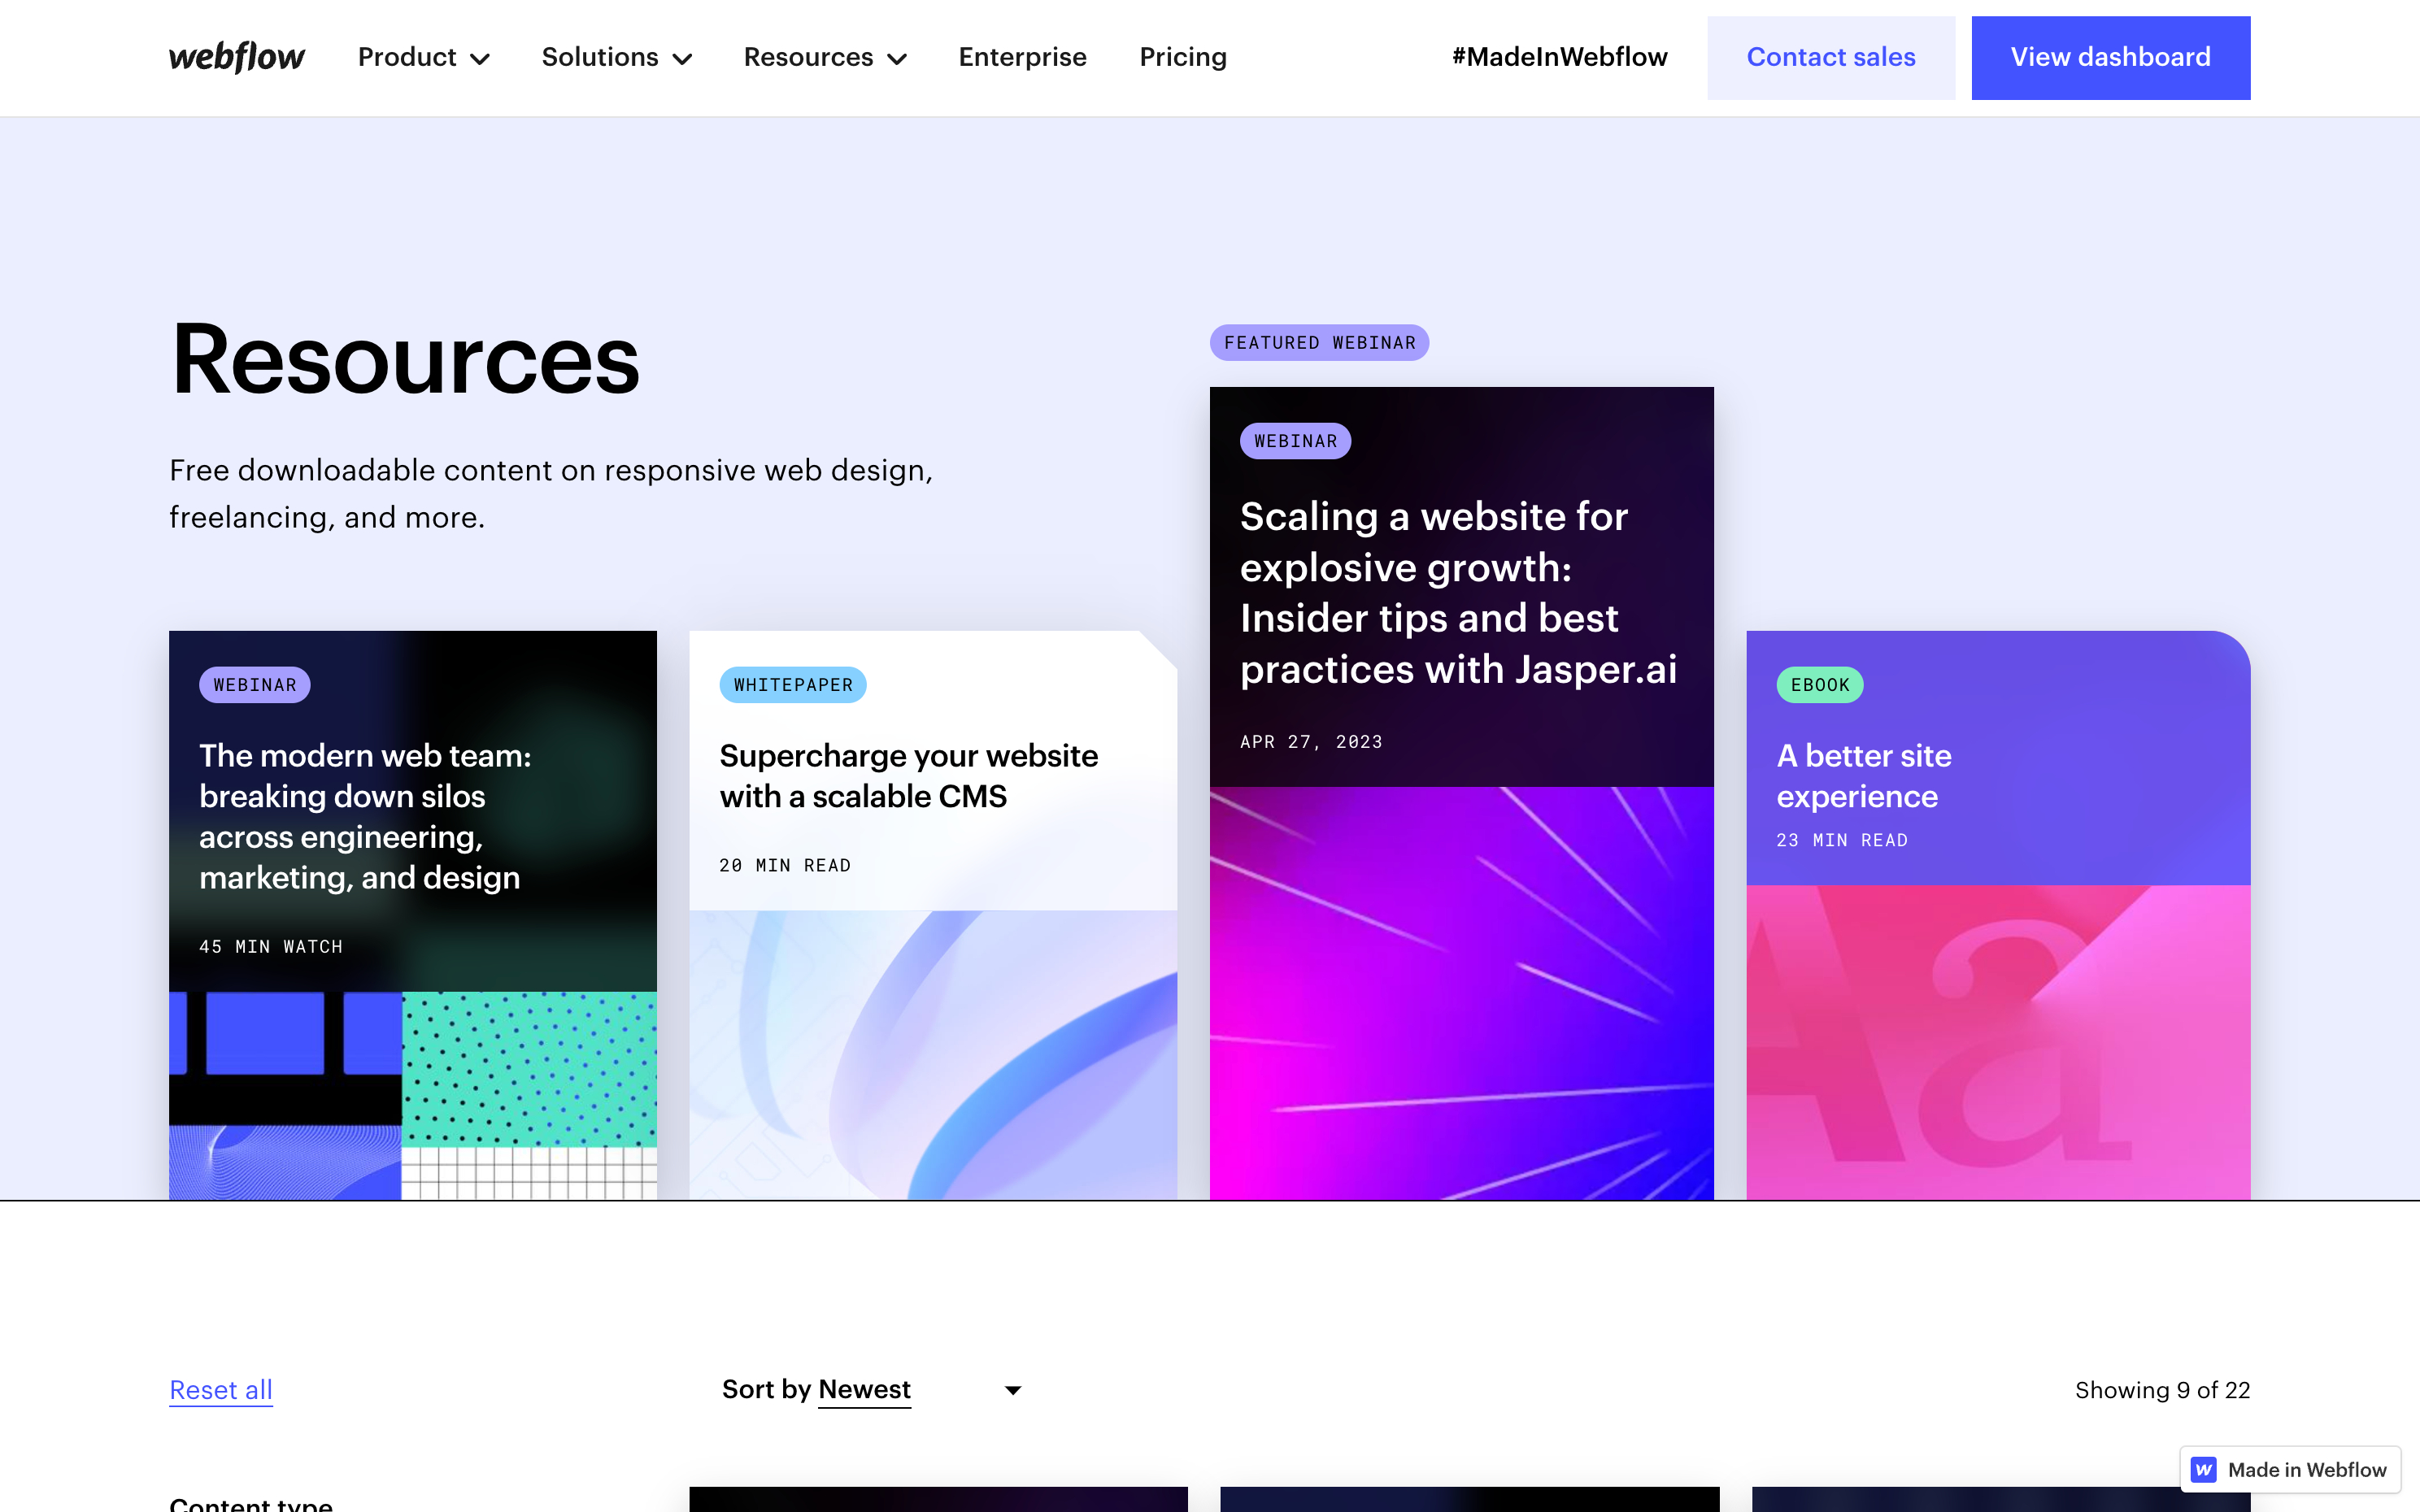Click the Made in Webflow badge
This screenshot has height=1512, width=2420.
point(2290,1469)
